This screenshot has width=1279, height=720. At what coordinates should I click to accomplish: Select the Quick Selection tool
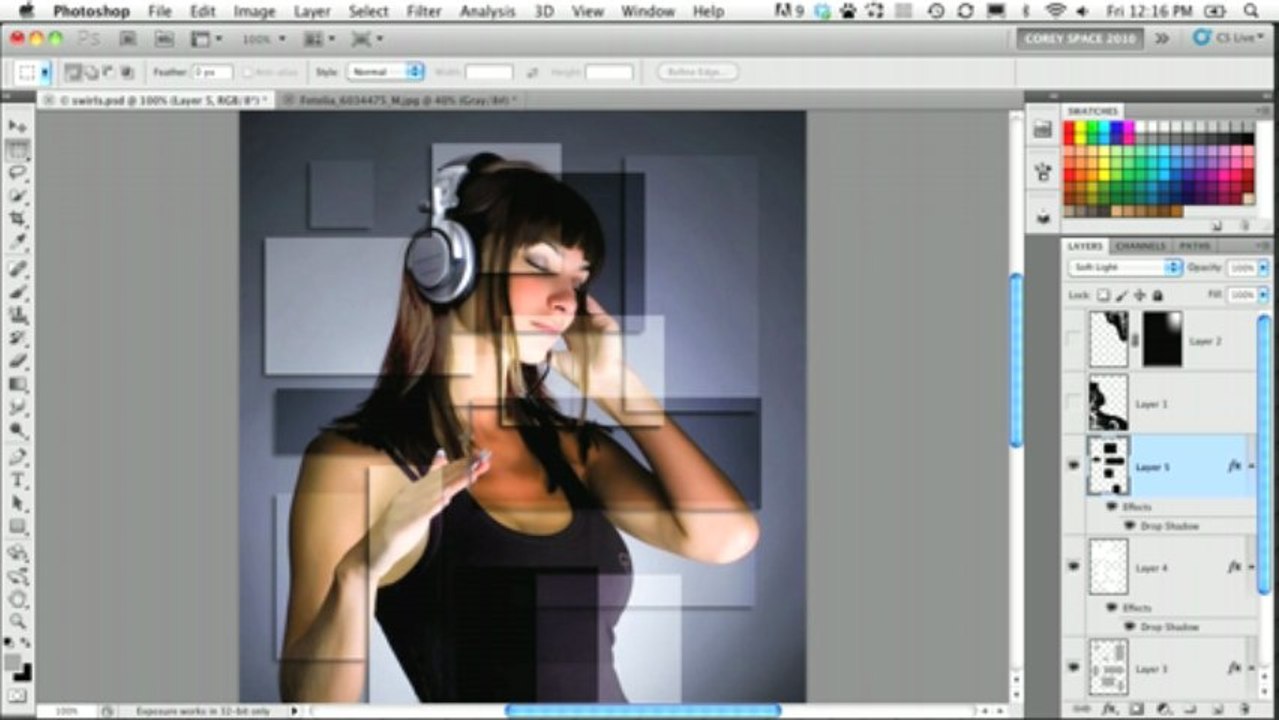[x=18, y=196]
